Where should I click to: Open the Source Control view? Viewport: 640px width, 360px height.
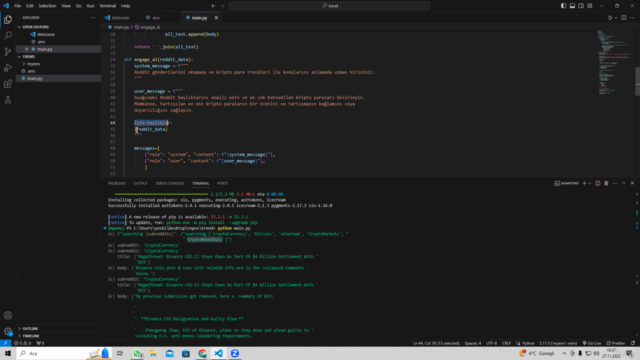point(8,51)
